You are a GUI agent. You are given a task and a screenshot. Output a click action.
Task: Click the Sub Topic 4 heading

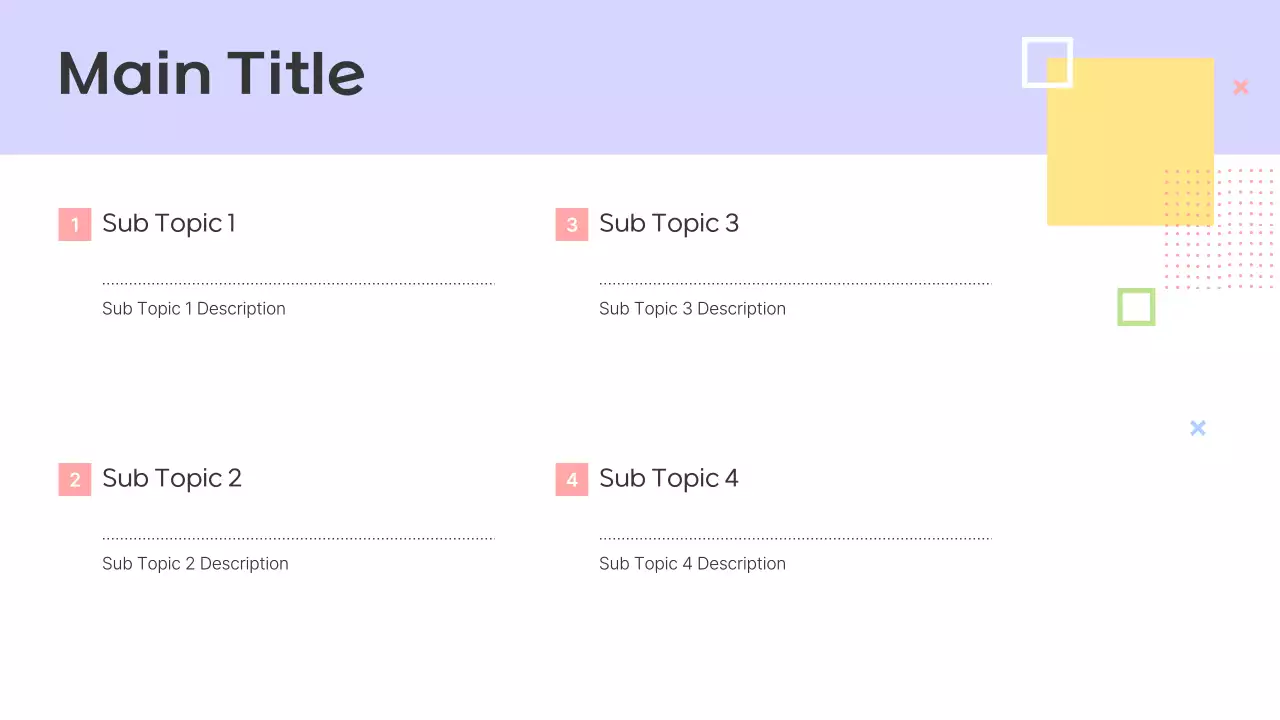(x=669, y=478)
